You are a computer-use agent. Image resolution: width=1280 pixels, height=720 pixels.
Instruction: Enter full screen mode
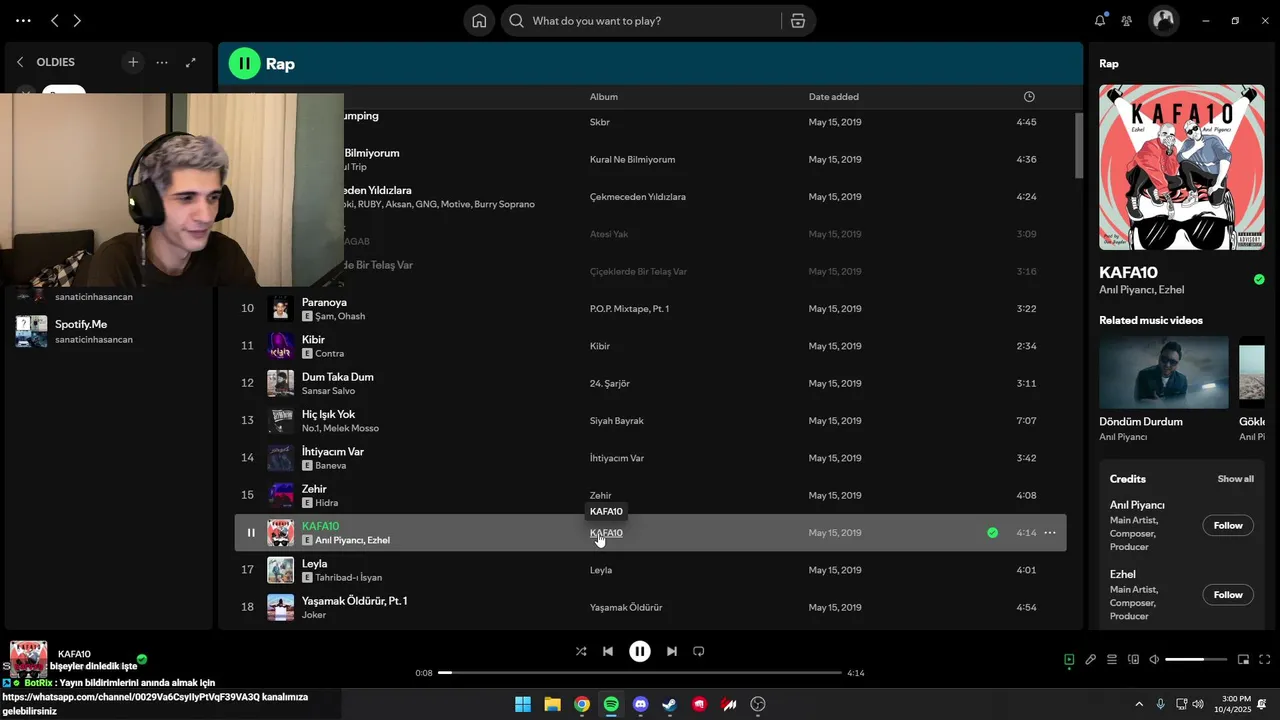(1265, 660)
